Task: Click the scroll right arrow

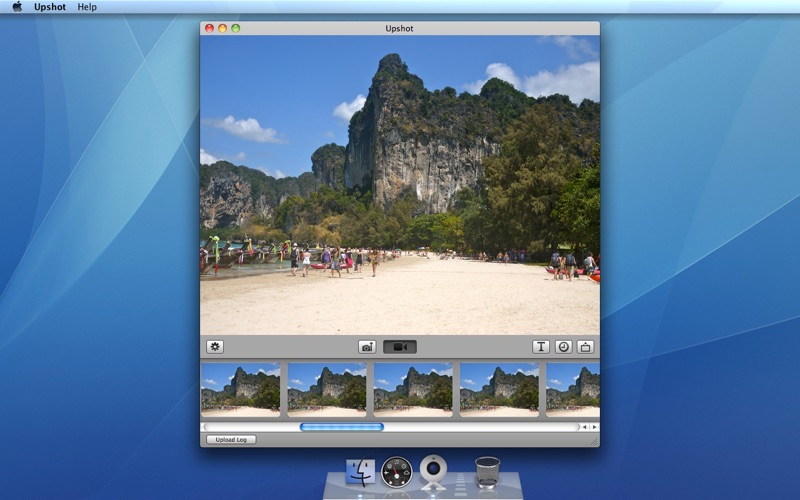Action: click(x=594, y=427)
